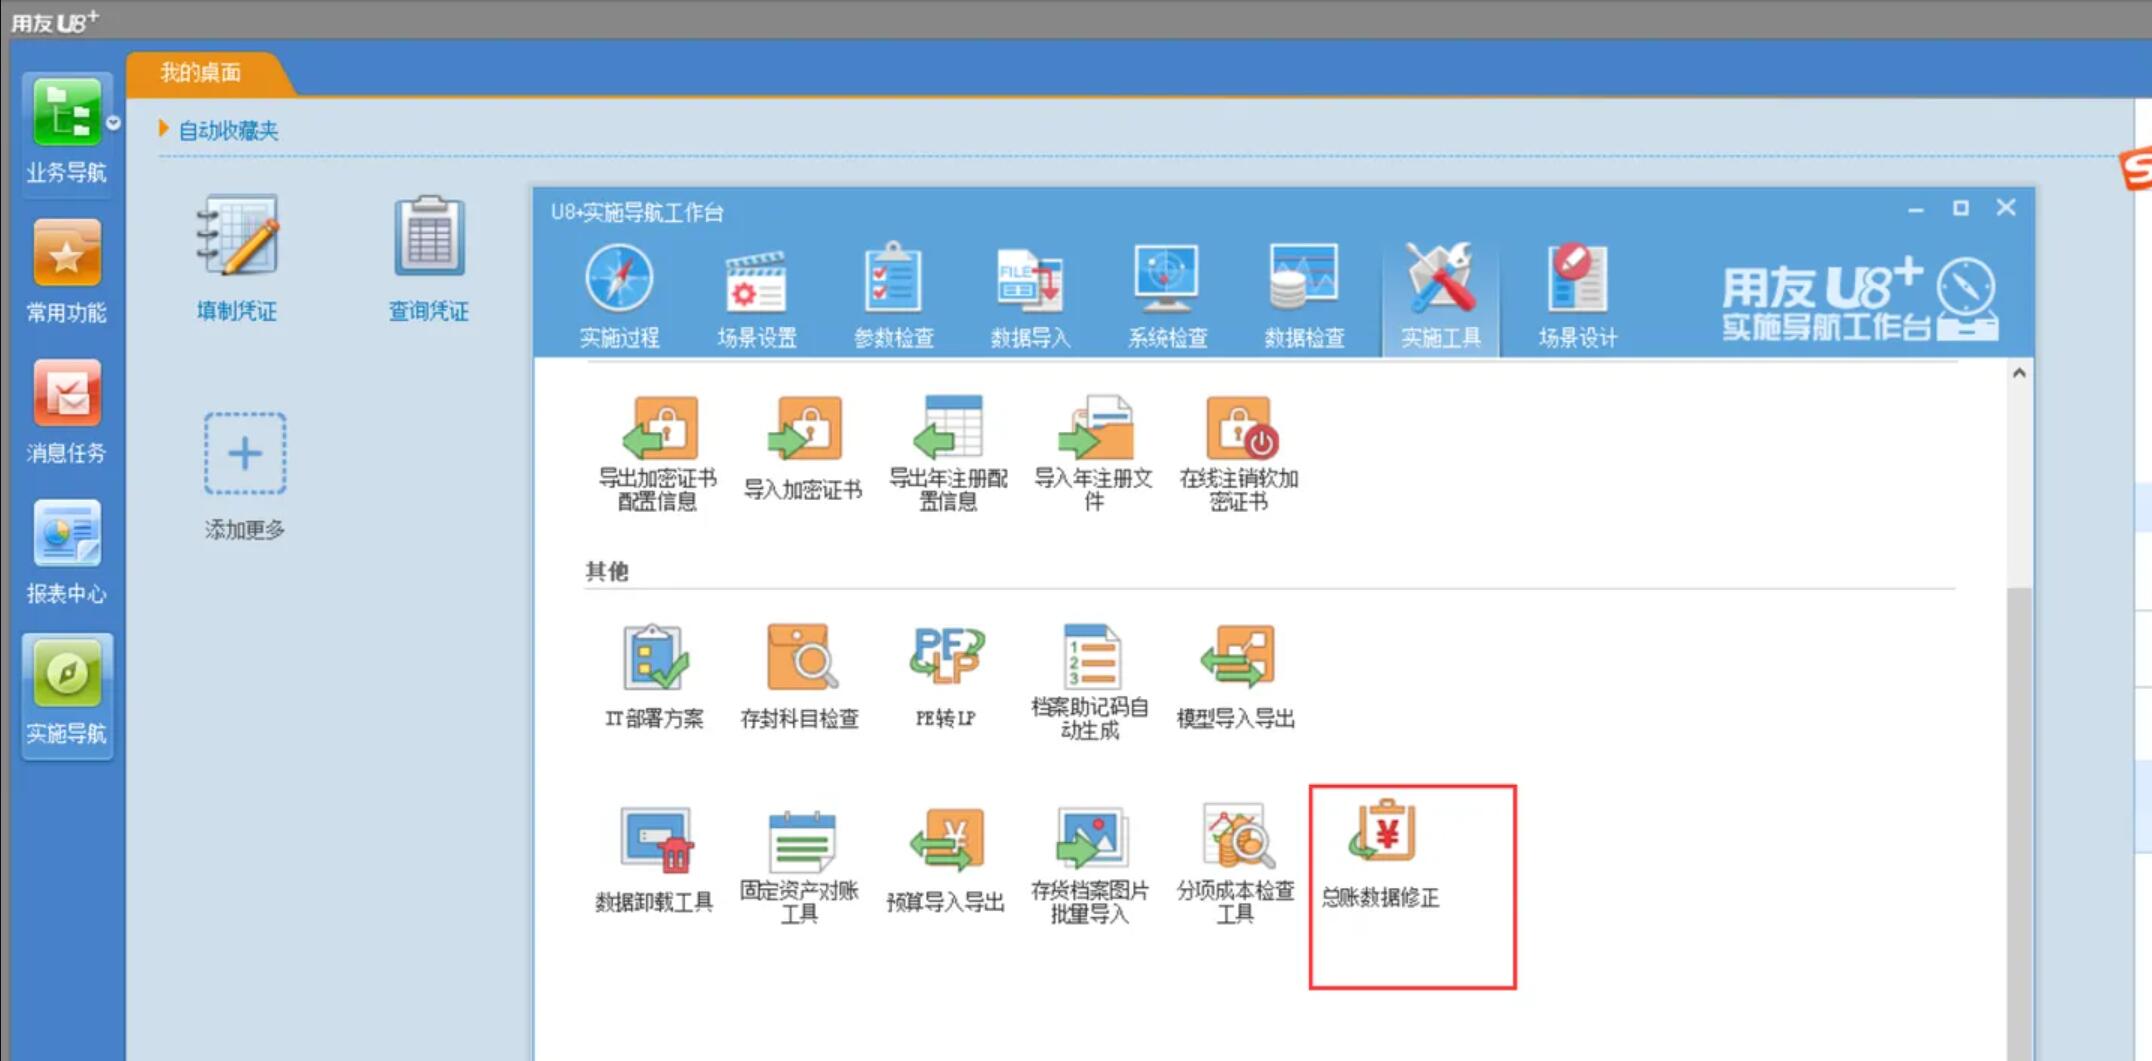
Task: Switch to the 我的桌面 tab
Action: coord(201,72)
